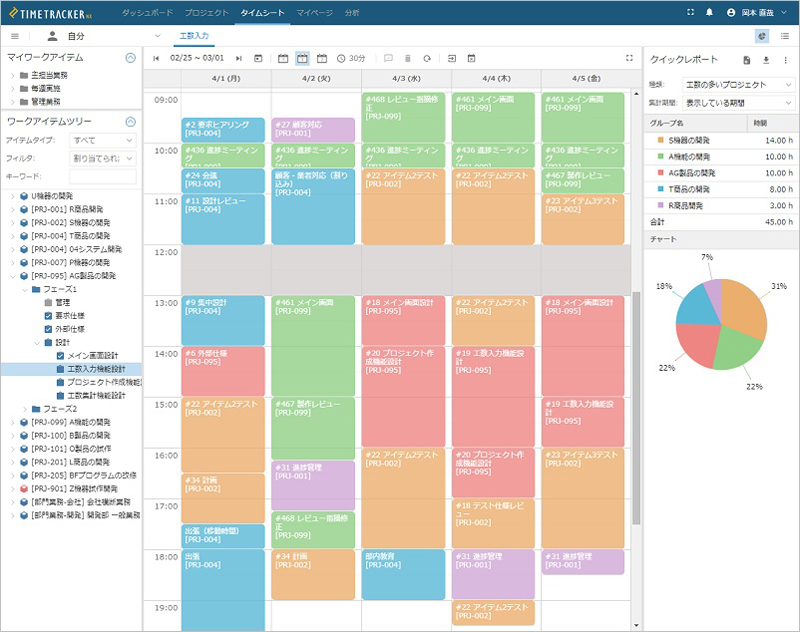Screen dimensions: 800x632
Task: Download the quick report
Action: pos(766,60)
